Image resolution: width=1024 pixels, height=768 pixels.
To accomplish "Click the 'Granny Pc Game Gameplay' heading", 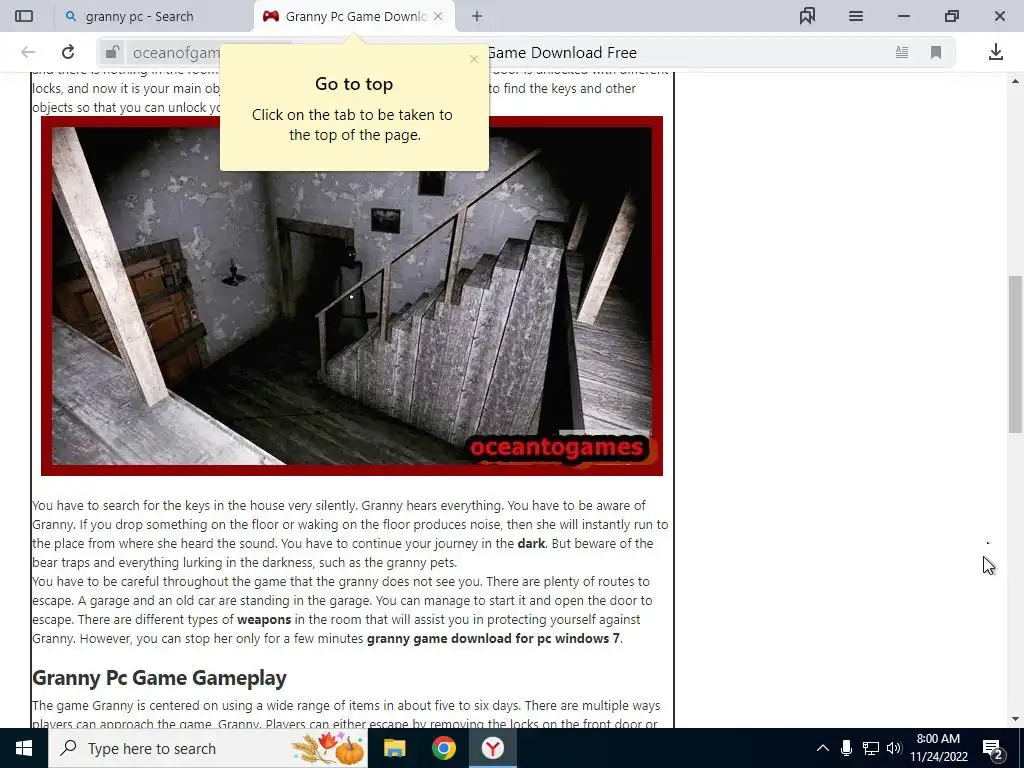I will (159, 678).
